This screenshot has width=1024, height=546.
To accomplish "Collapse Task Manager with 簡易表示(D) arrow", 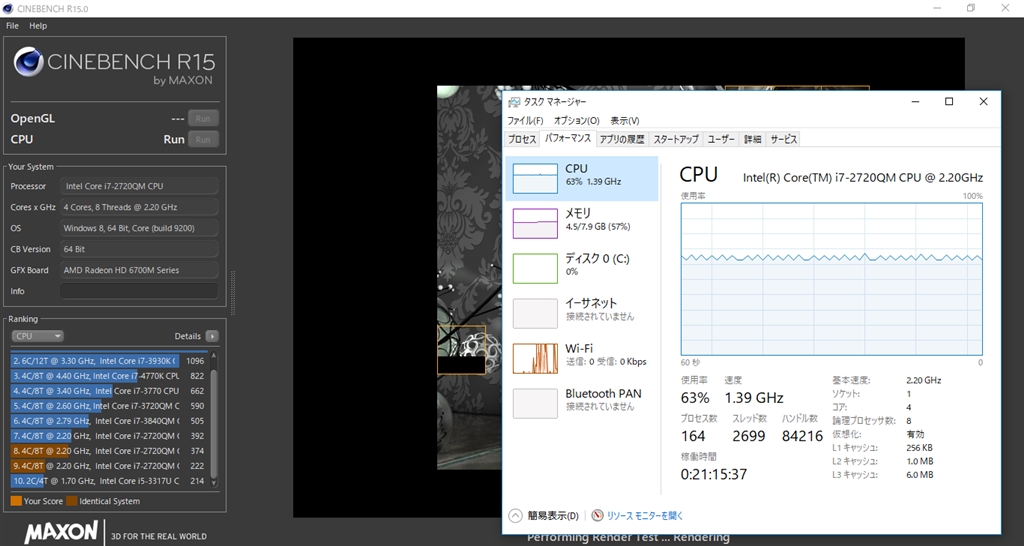I will [515, 515].
